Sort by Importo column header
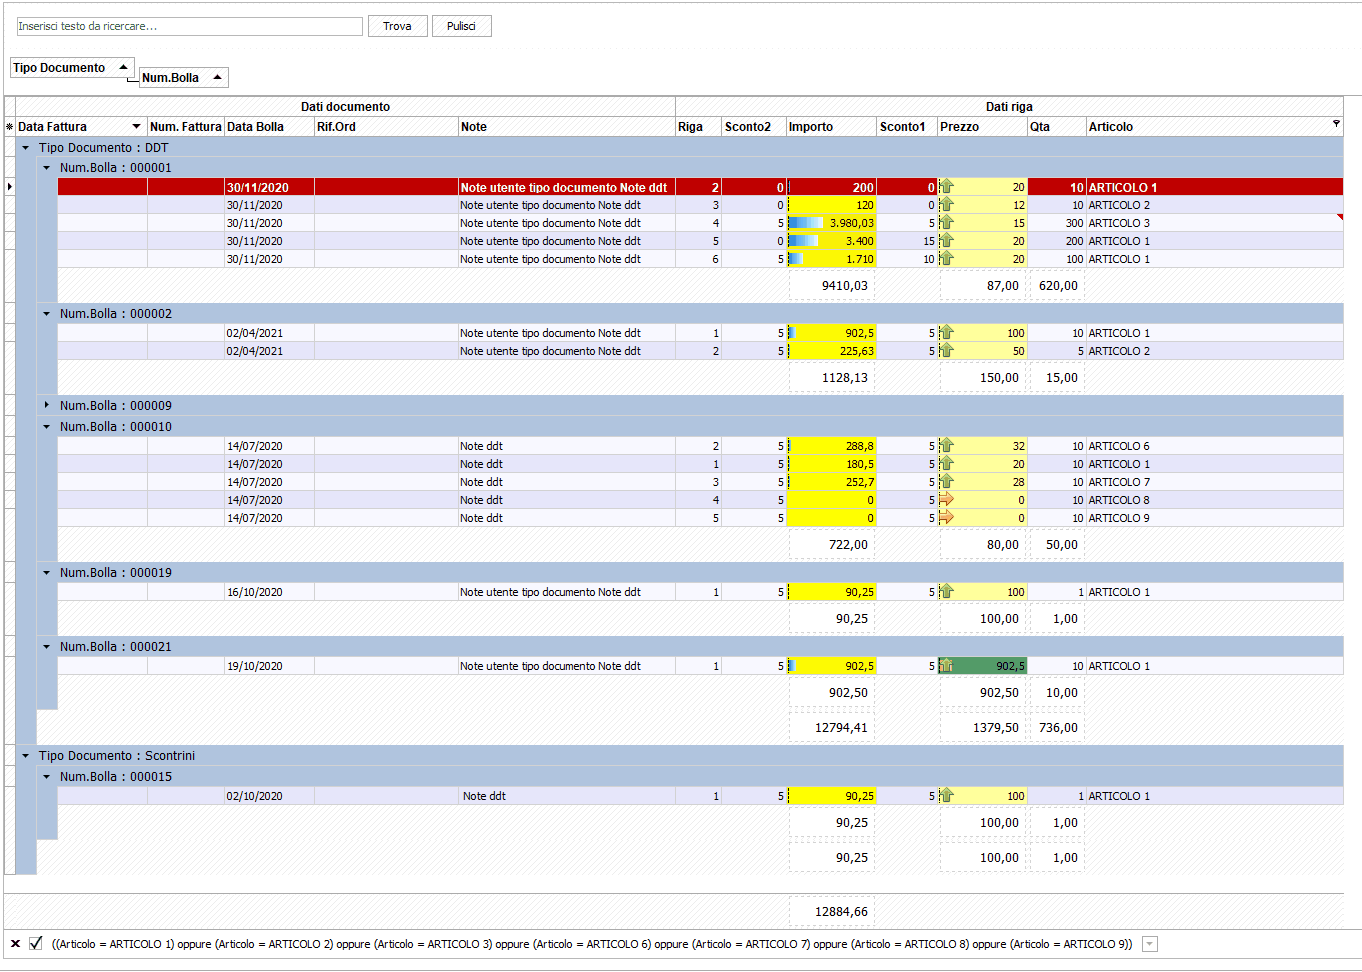1362x972 pixels. pyautogui.click(x=831, y=127)
